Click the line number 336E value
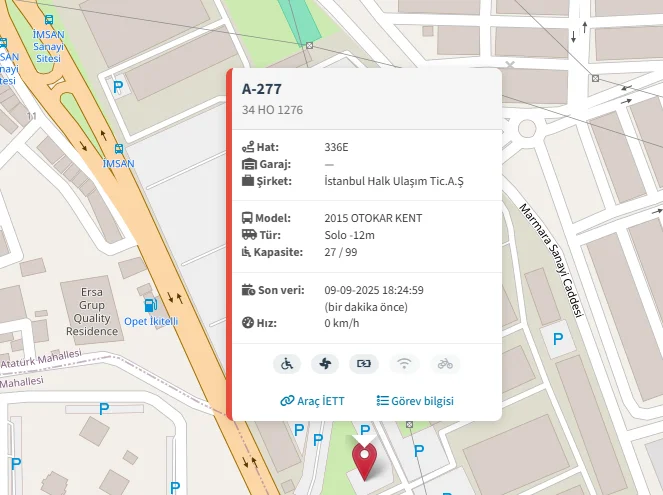Viewport: 663px width, 495px height. (x=337, y=147)
